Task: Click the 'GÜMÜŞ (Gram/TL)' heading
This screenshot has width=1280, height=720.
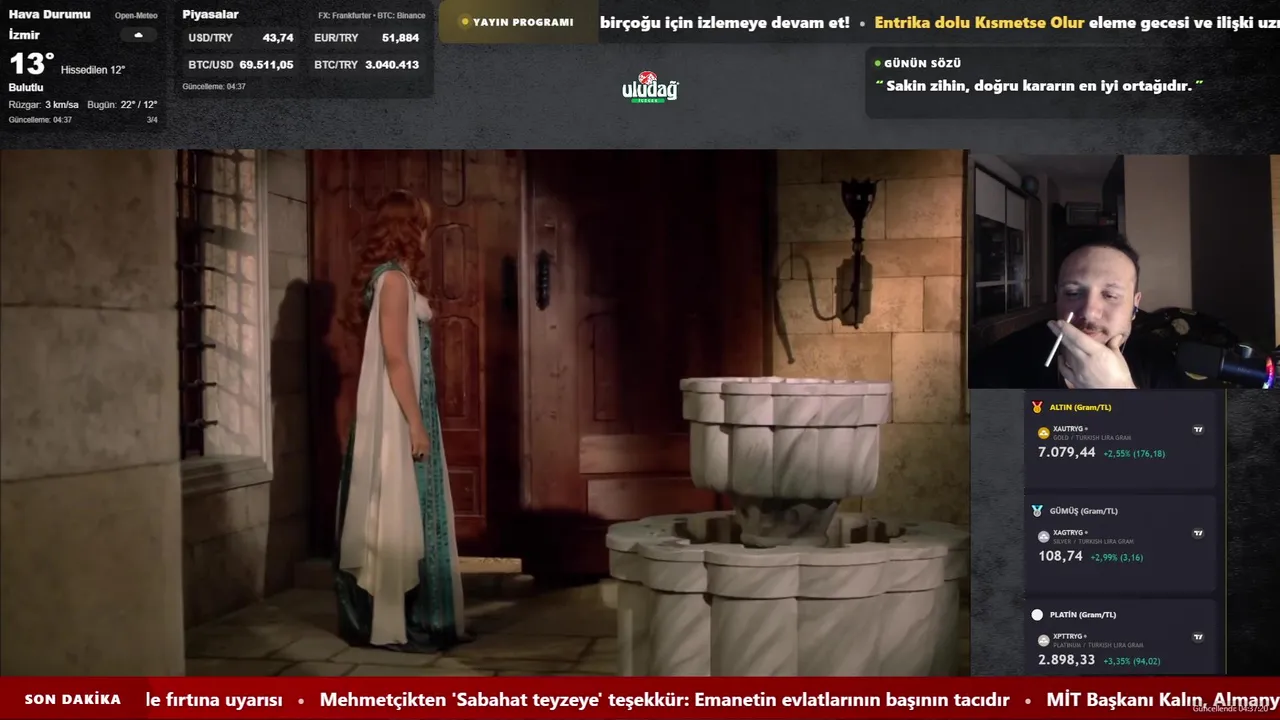Action: click(x=1084, y=511)
